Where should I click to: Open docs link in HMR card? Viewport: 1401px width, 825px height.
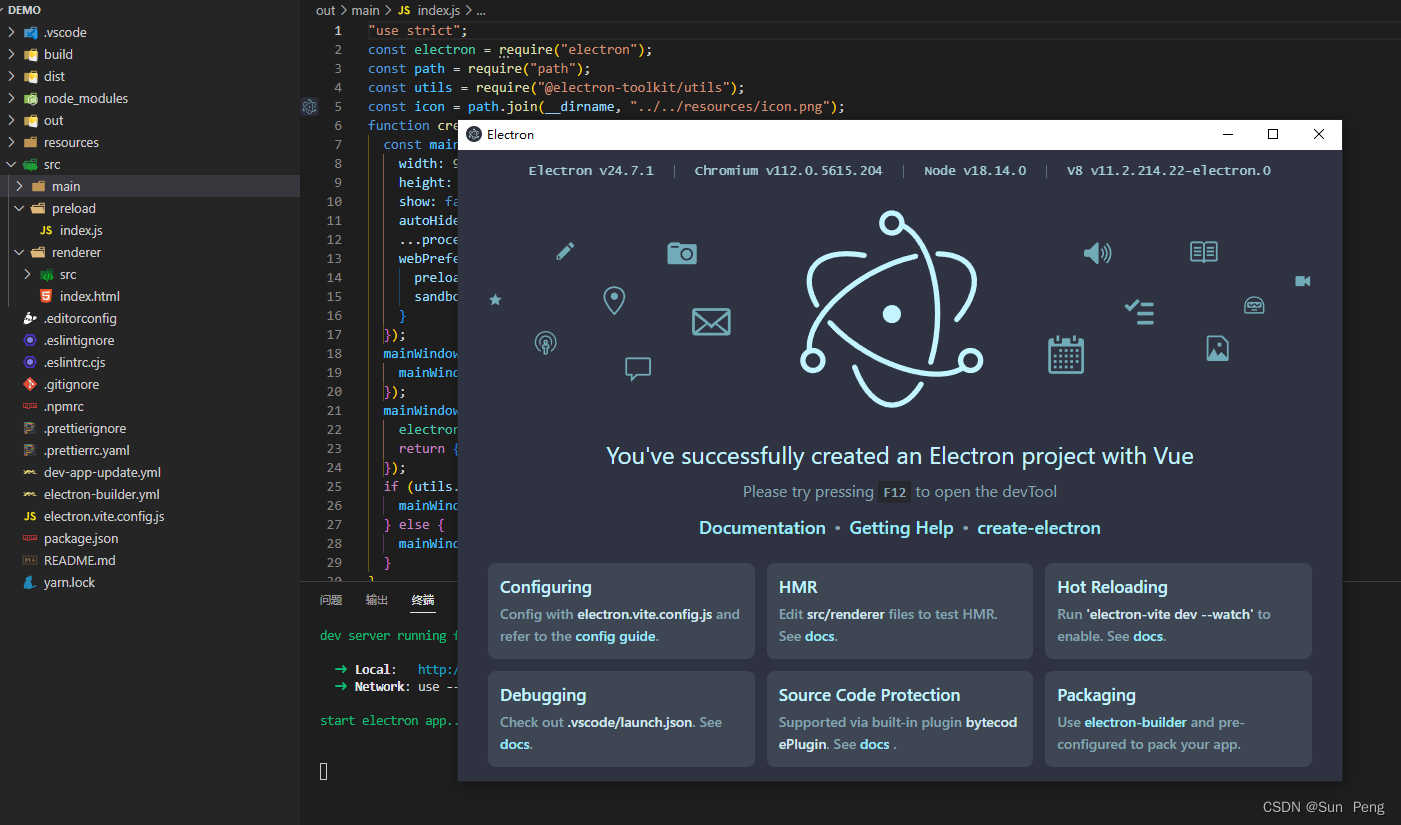point(820,636)
